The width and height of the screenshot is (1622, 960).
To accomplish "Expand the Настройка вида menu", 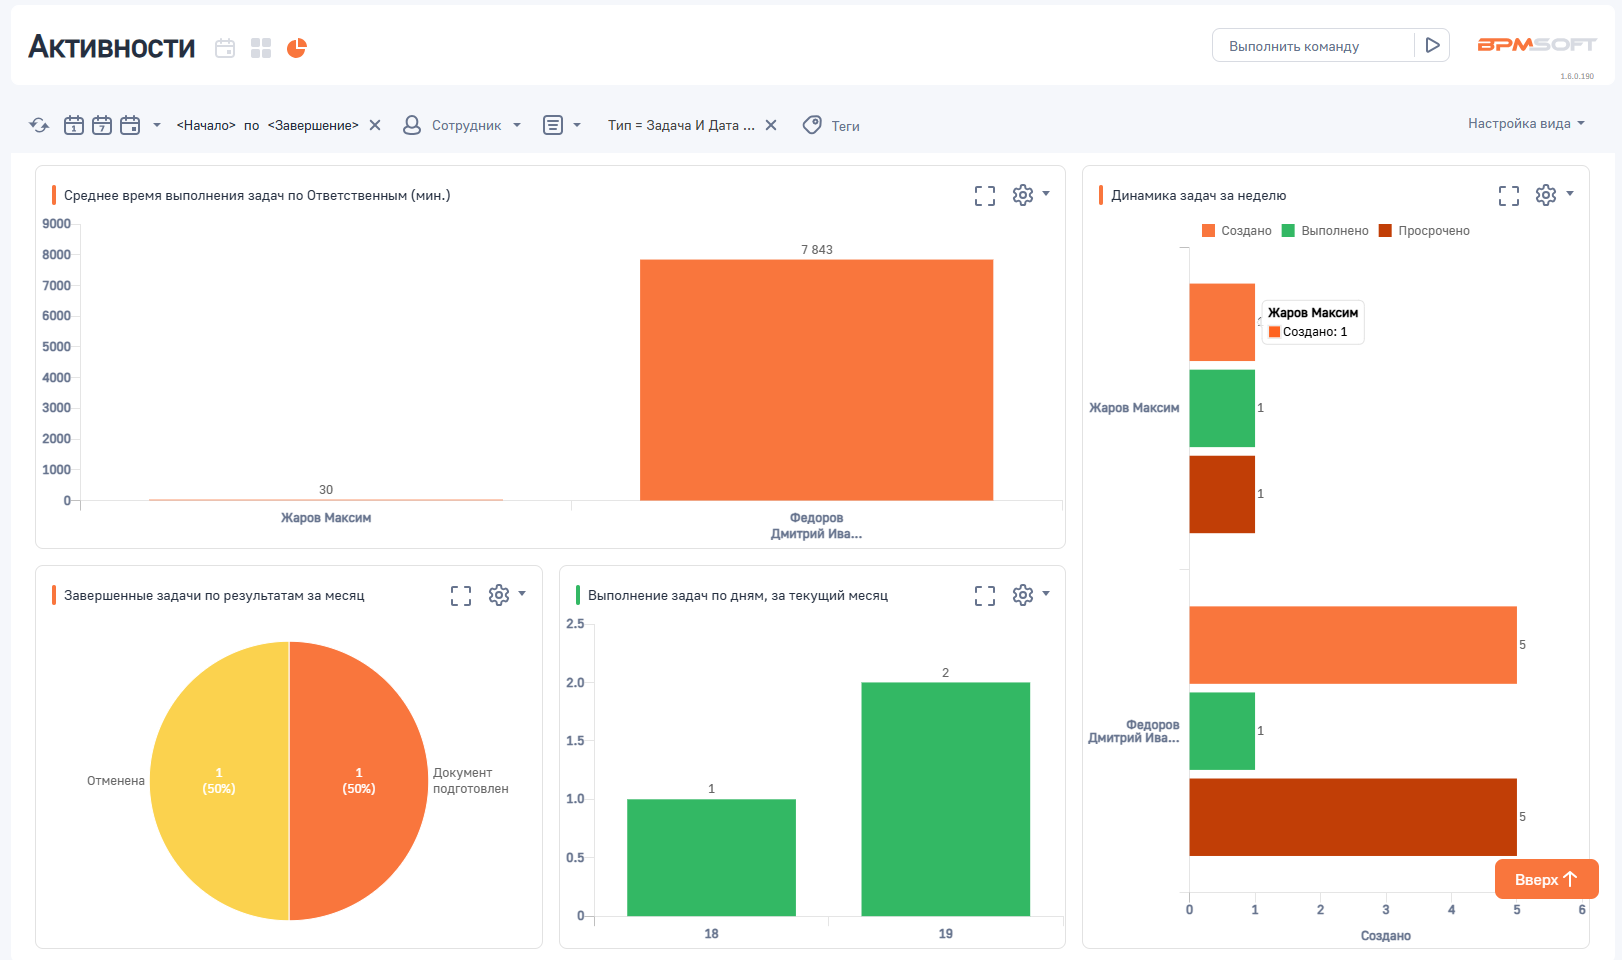I will (x=1526, y=124).
